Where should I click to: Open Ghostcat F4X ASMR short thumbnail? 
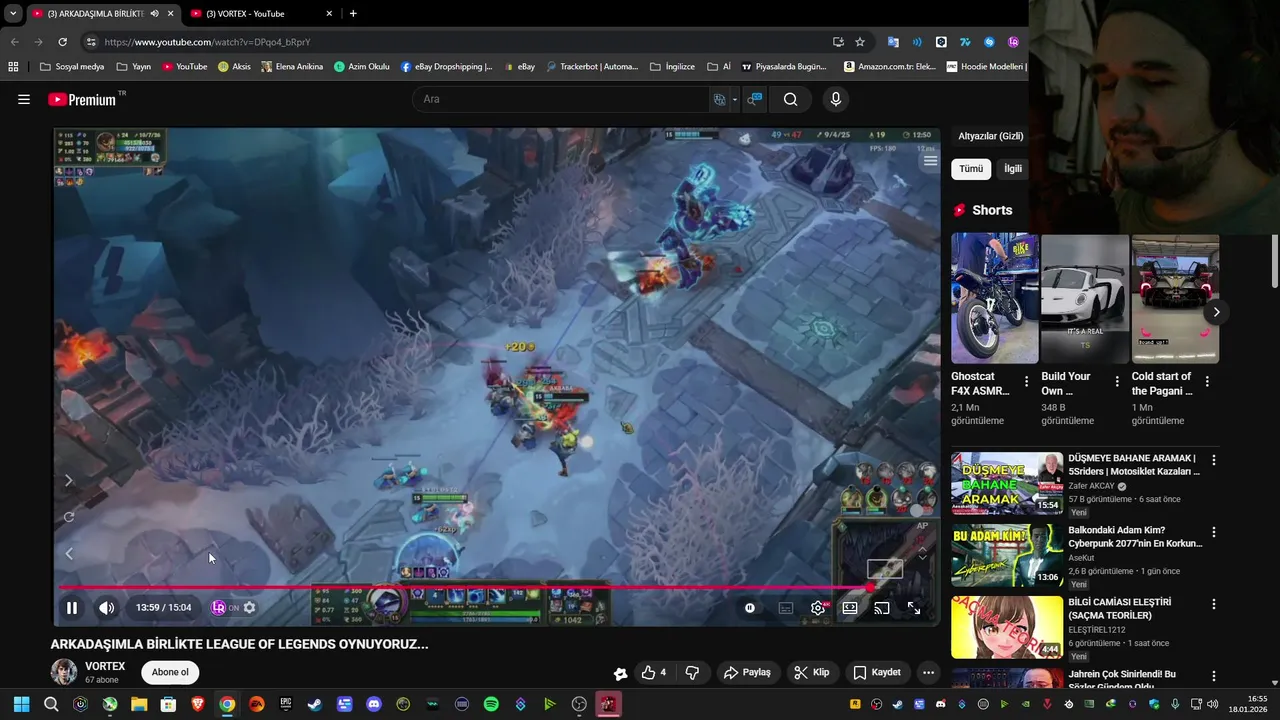point(995,298)
